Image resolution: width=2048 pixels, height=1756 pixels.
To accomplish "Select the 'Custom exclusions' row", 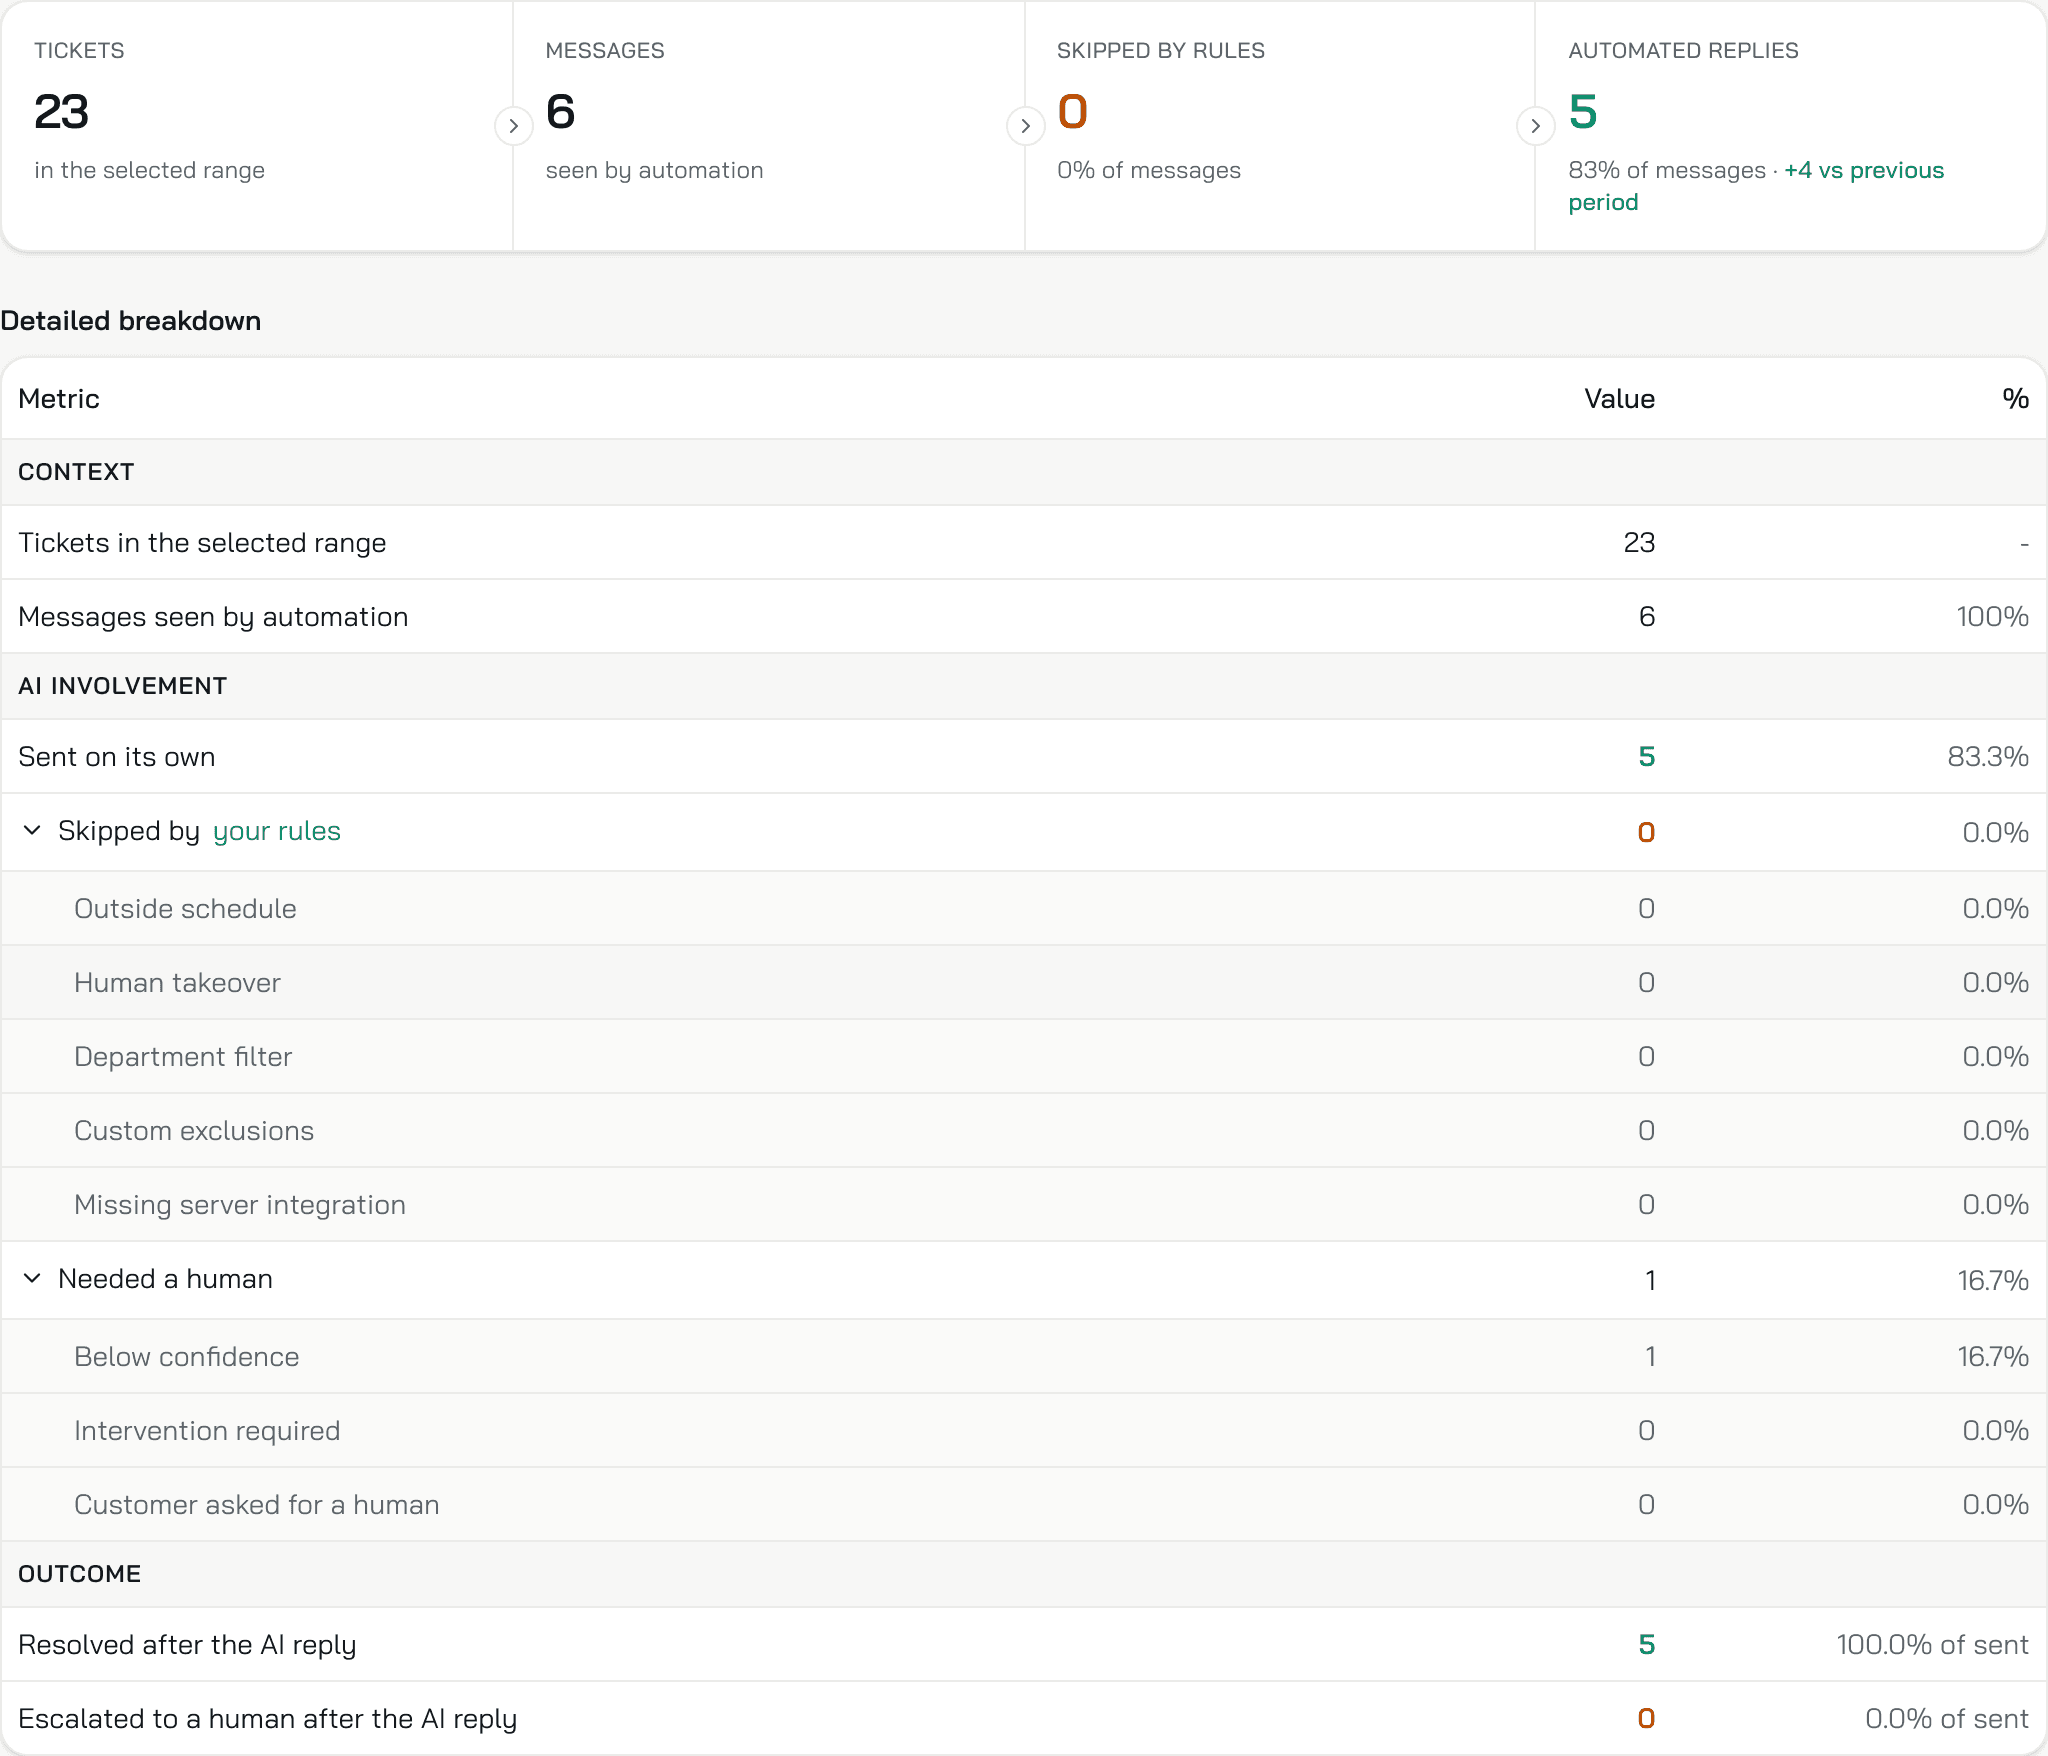I will [x=1024, y=1131].
